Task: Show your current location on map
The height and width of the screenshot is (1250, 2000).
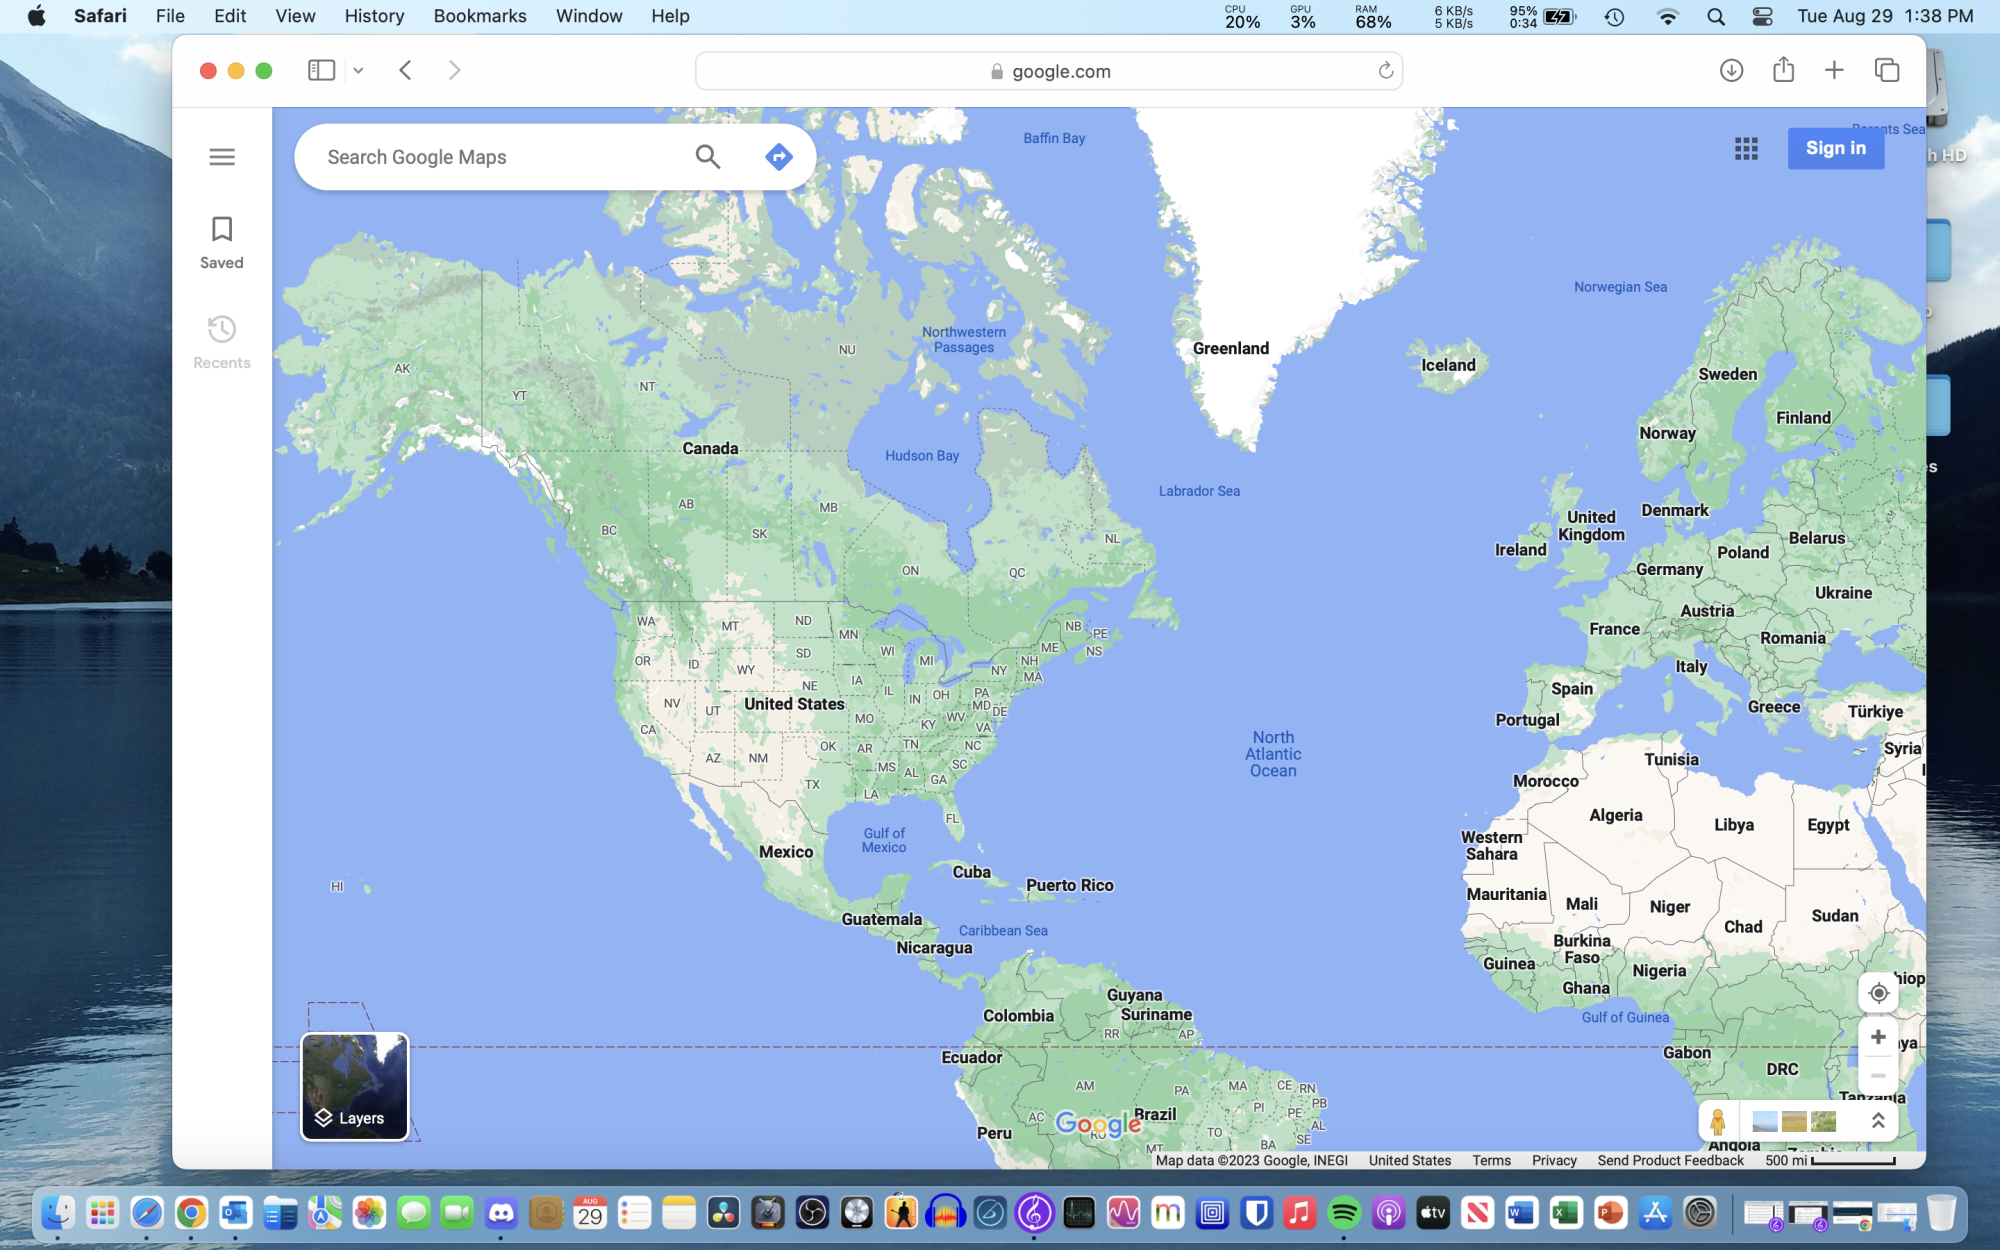Action: [x=1878, y=993]
